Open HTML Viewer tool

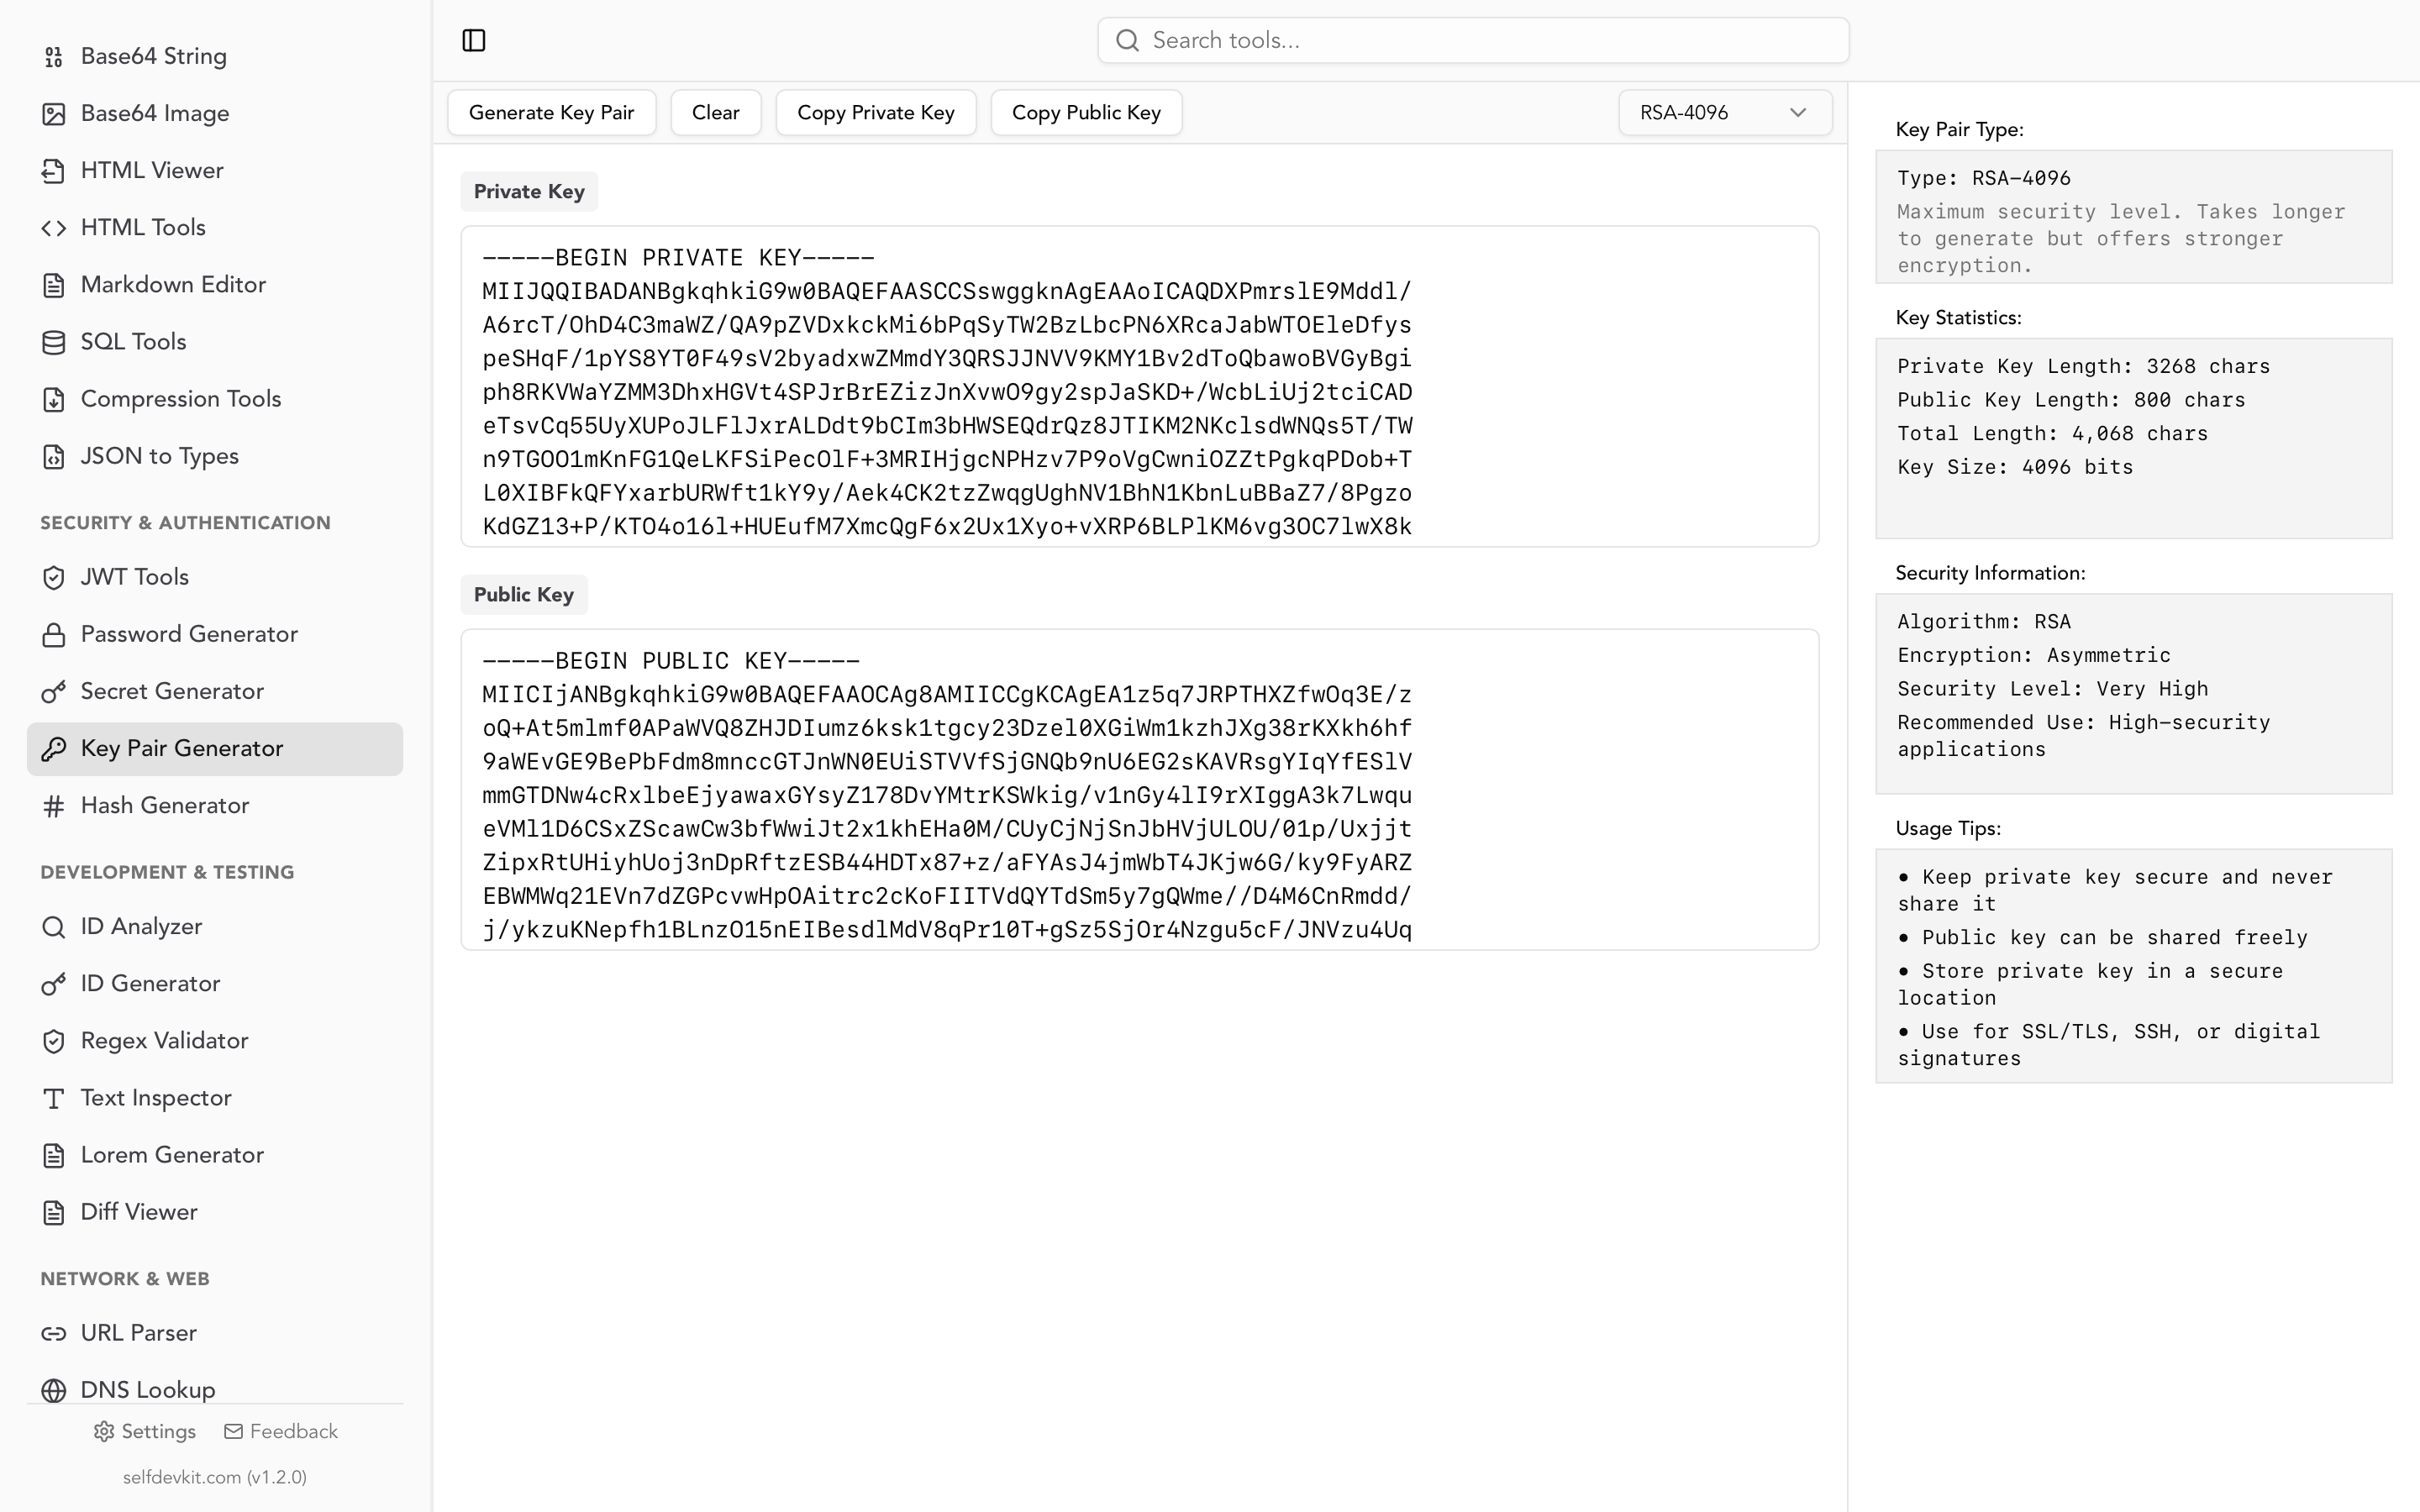point(215,171)
